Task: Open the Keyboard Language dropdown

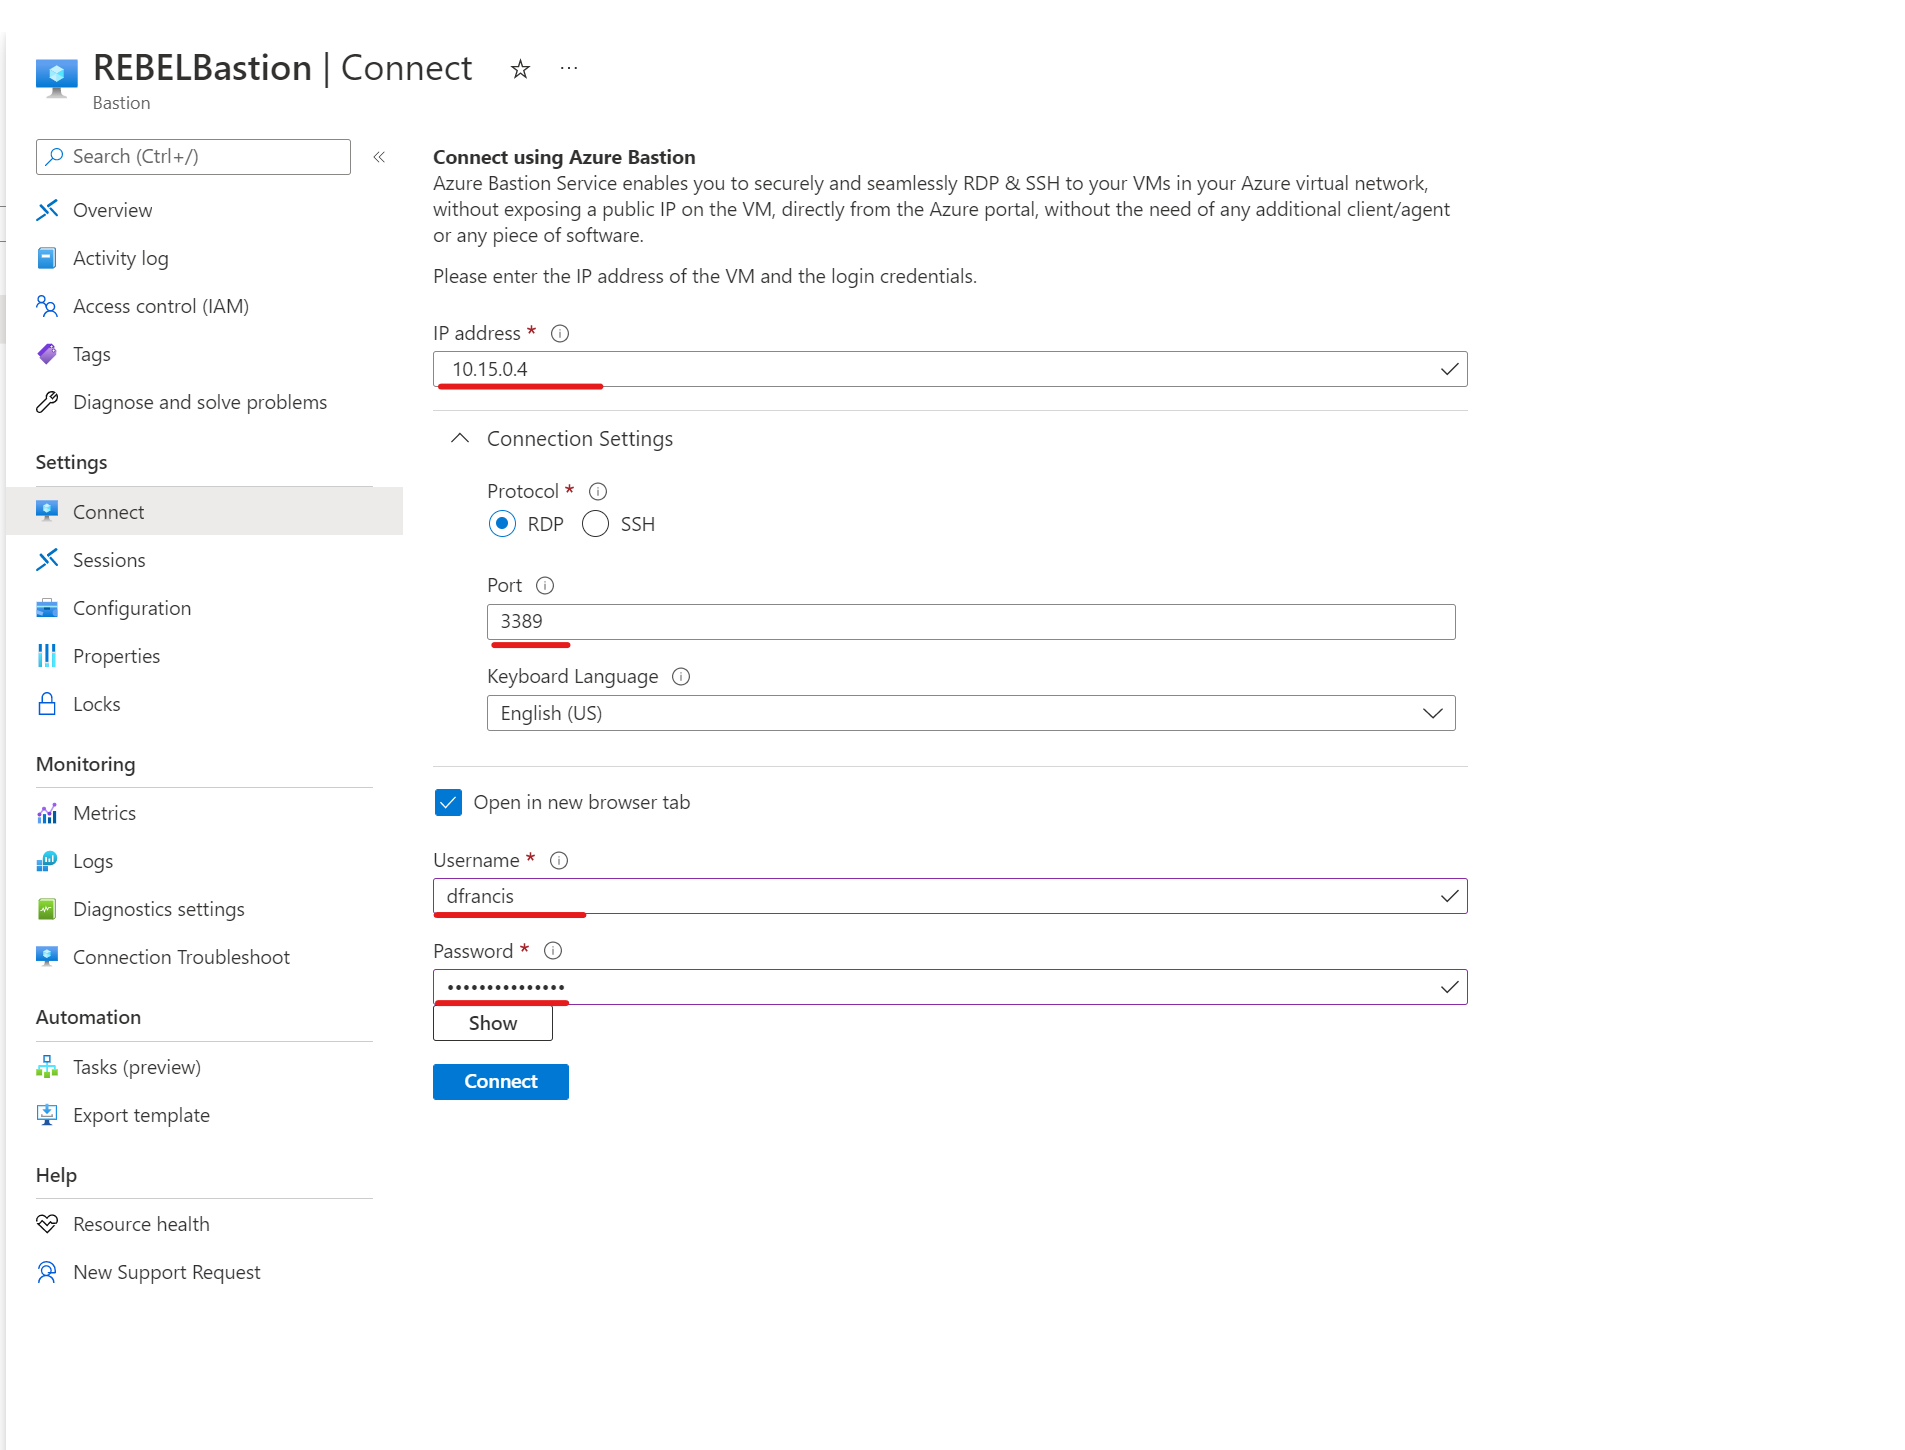Action: pos(1434,712)
